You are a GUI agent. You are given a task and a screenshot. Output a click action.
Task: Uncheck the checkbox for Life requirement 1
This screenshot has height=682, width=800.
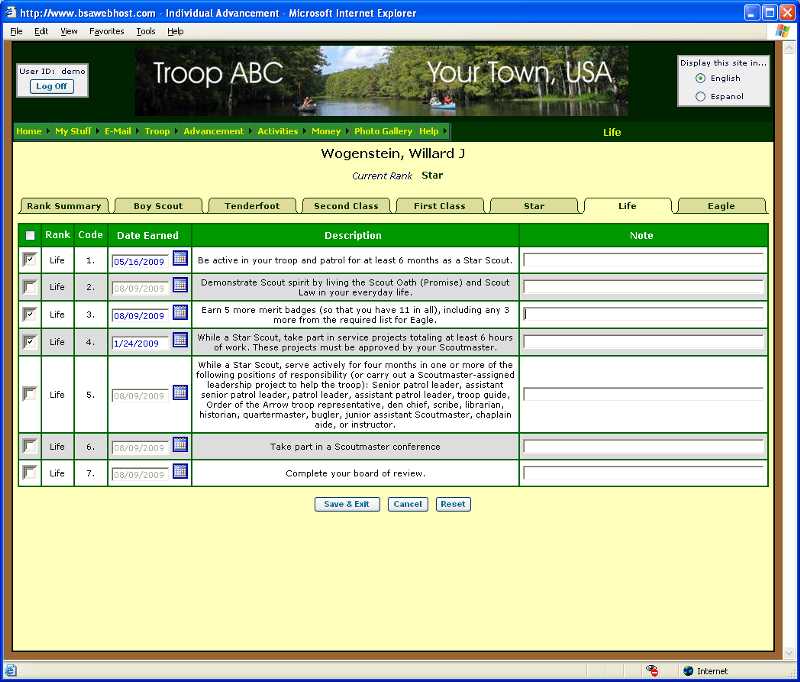[30, 260]
